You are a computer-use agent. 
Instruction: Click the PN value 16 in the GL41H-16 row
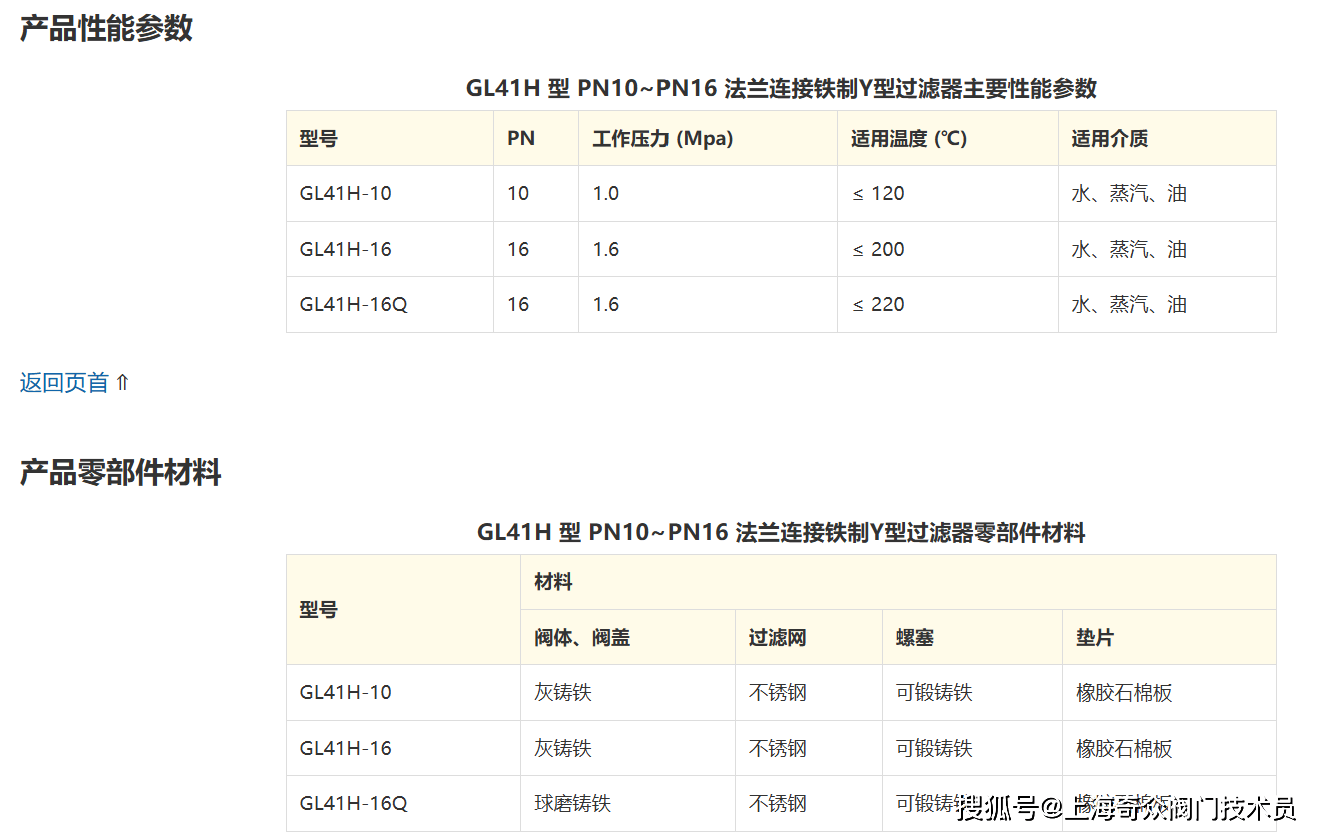(x=518, y=249)
